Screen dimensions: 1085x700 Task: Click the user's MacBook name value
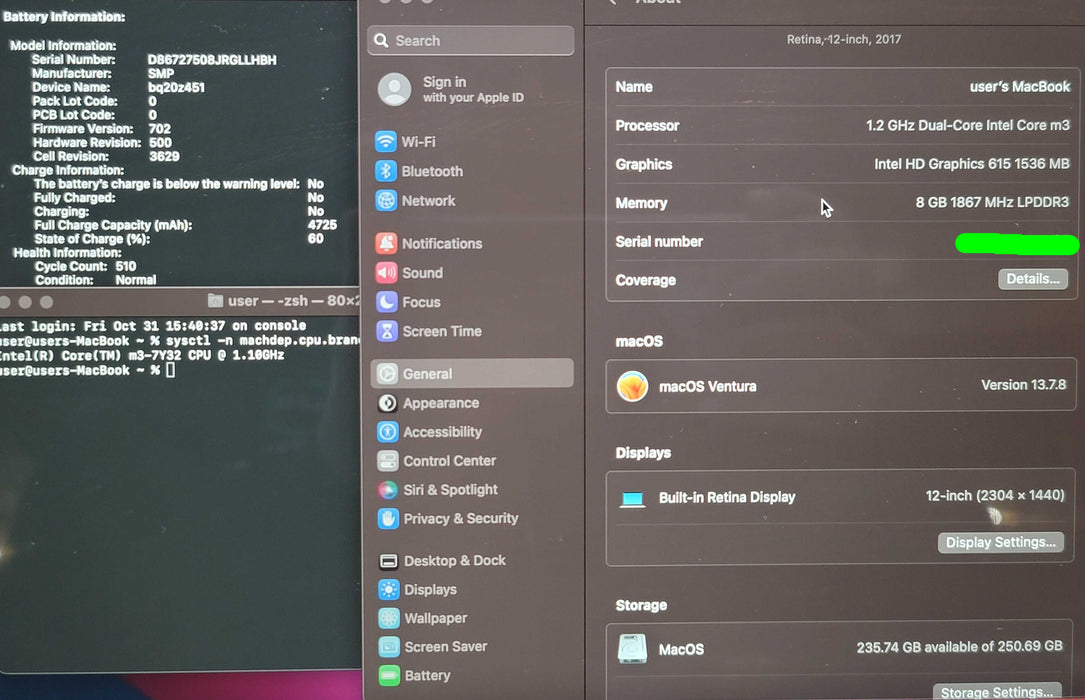(x=1020, y=86)
